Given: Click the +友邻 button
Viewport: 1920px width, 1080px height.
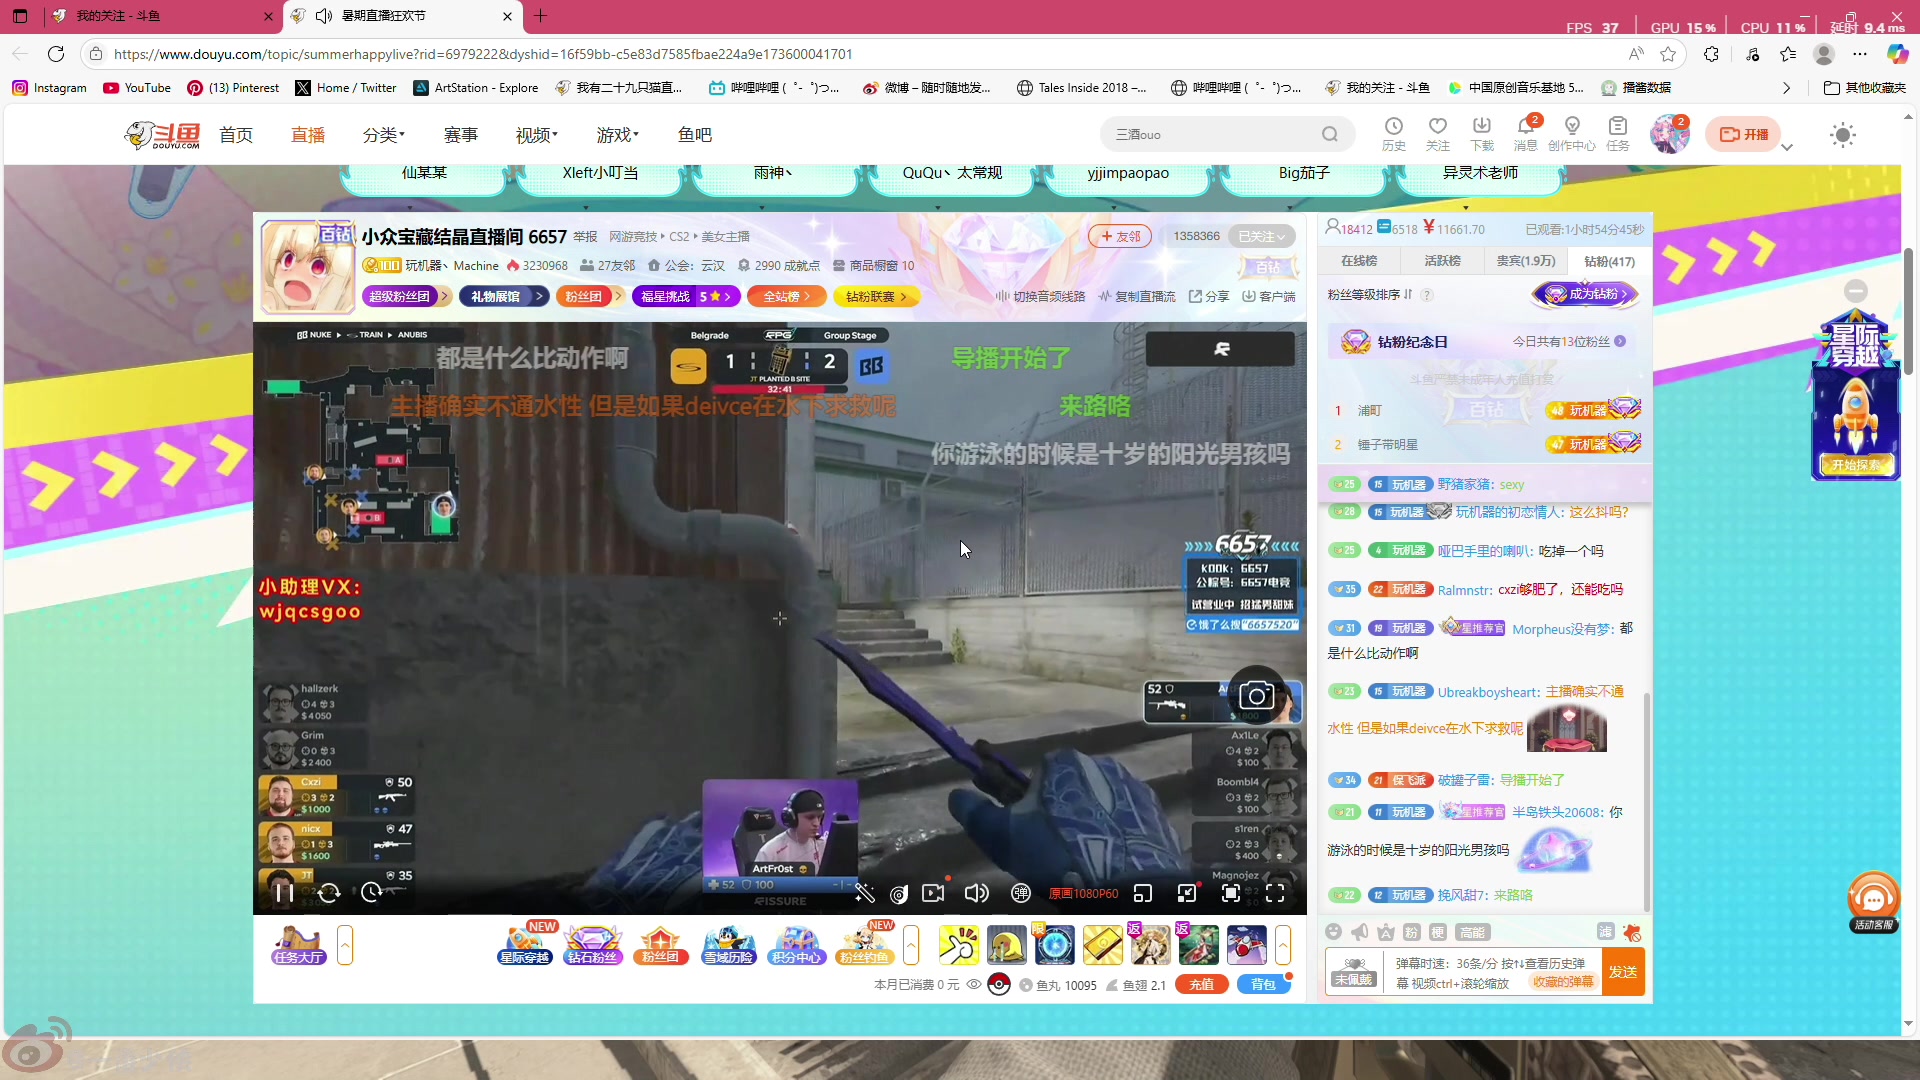Looking at the screenshot, I should [1120, 236].
